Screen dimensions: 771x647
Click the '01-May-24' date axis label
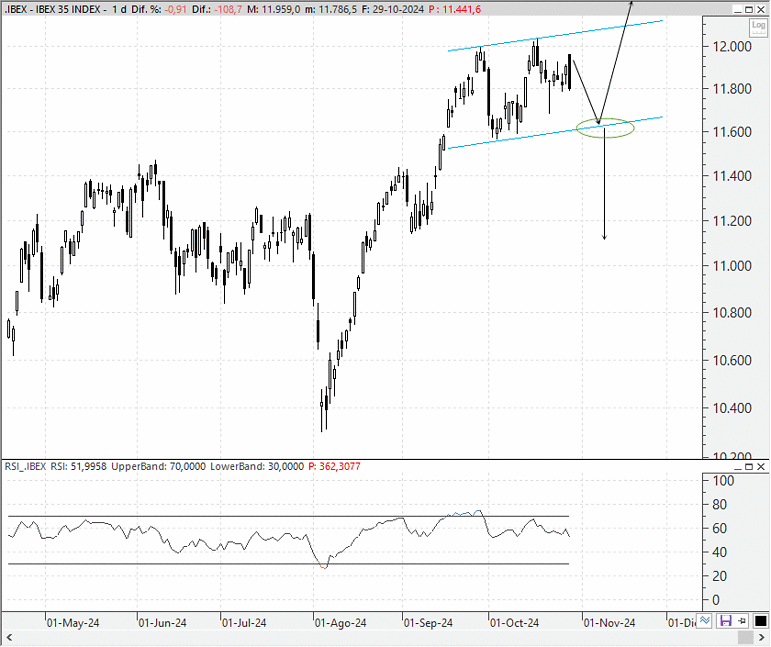pos(73,623)
